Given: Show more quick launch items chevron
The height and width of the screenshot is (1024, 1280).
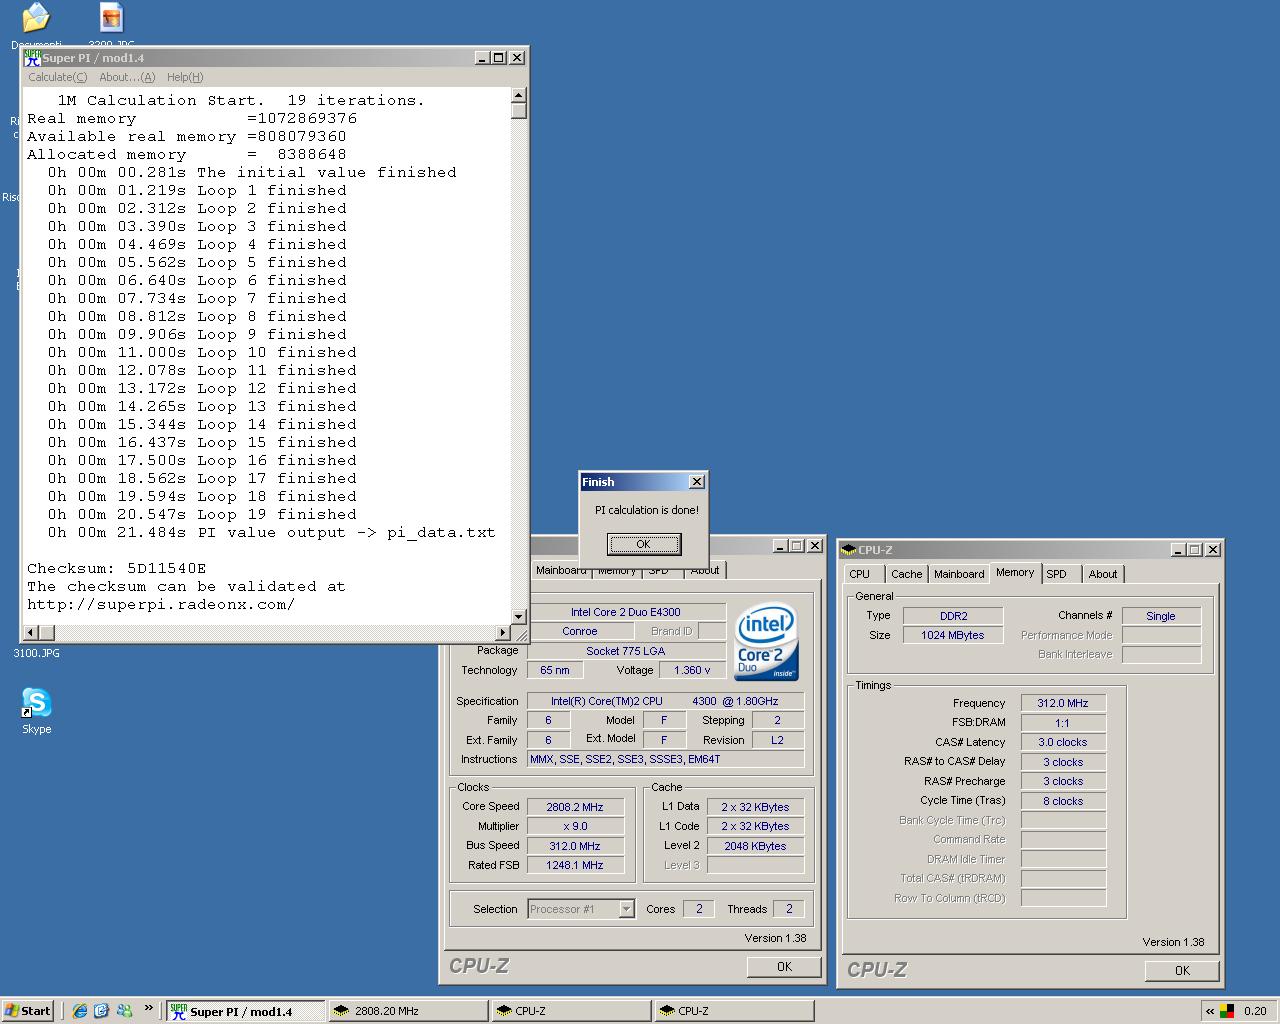Looking at the screenshot, I should [149, 1008].
